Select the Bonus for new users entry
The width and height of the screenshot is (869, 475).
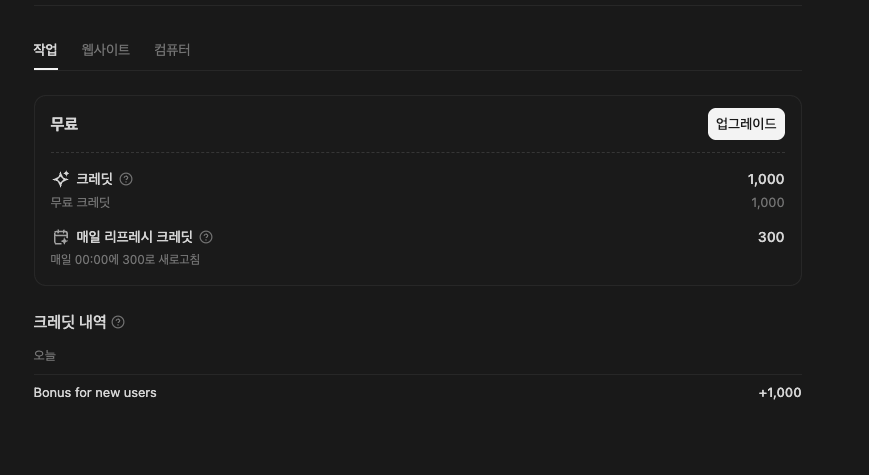pos(417,392)
